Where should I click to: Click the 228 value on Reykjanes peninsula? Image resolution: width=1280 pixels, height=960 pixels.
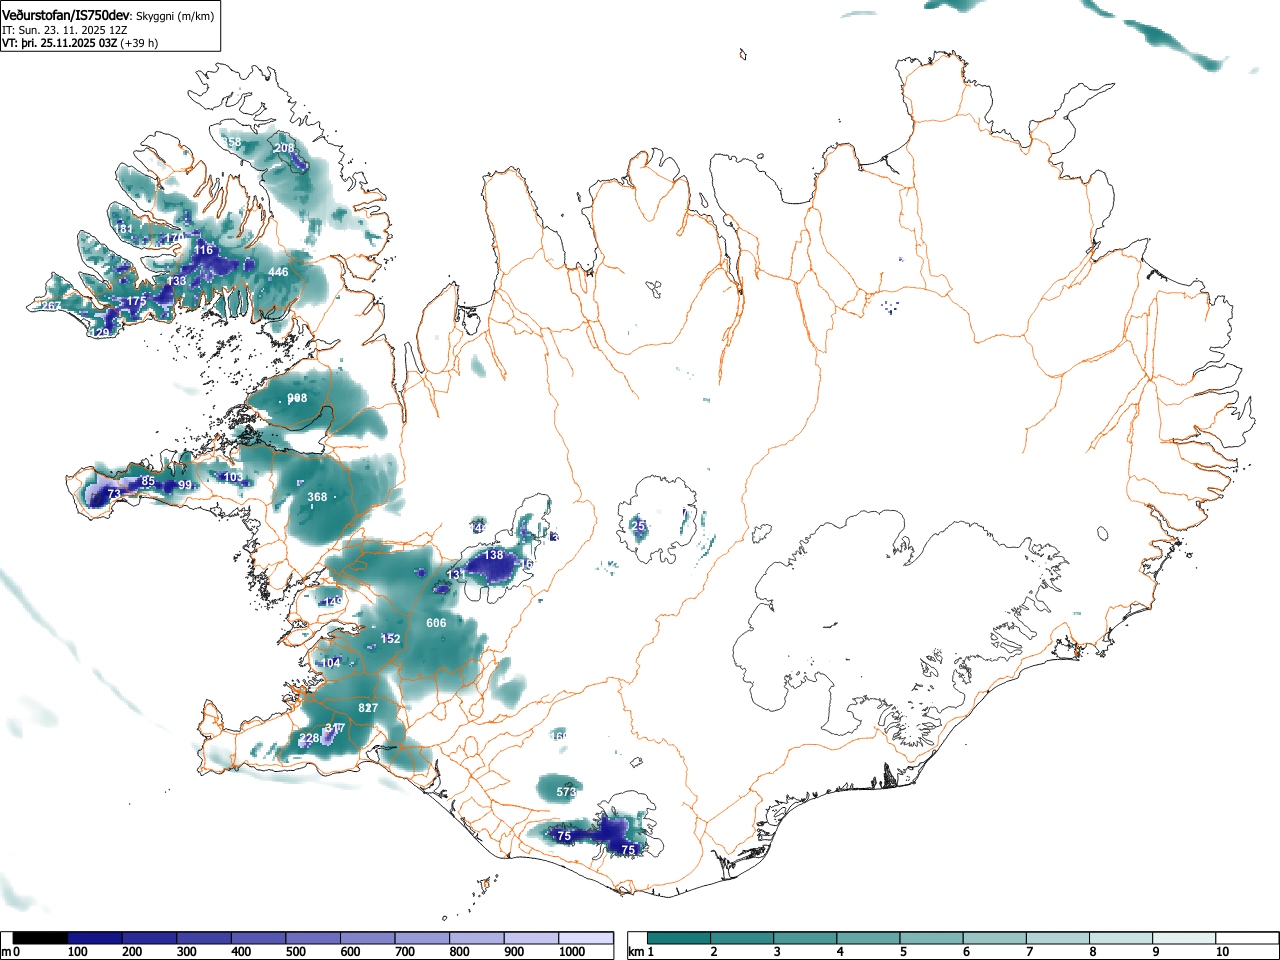click(310, 738)
